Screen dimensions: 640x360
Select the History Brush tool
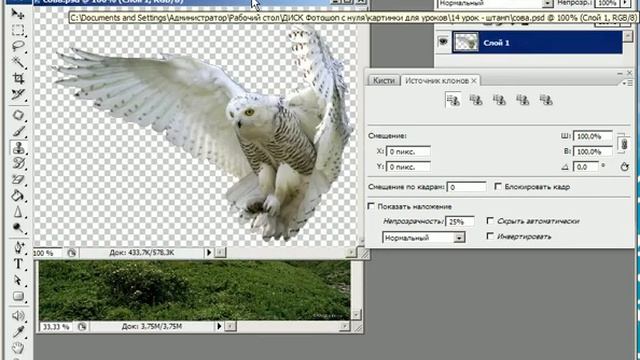pos(18,164)
